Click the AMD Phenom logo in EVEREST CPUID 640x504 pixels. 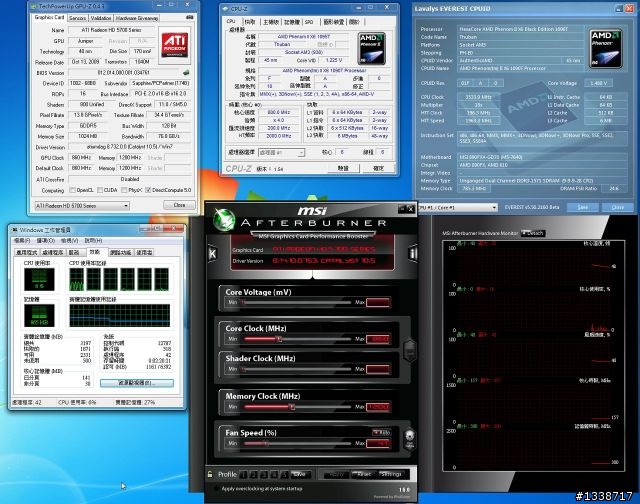(606, 48)
